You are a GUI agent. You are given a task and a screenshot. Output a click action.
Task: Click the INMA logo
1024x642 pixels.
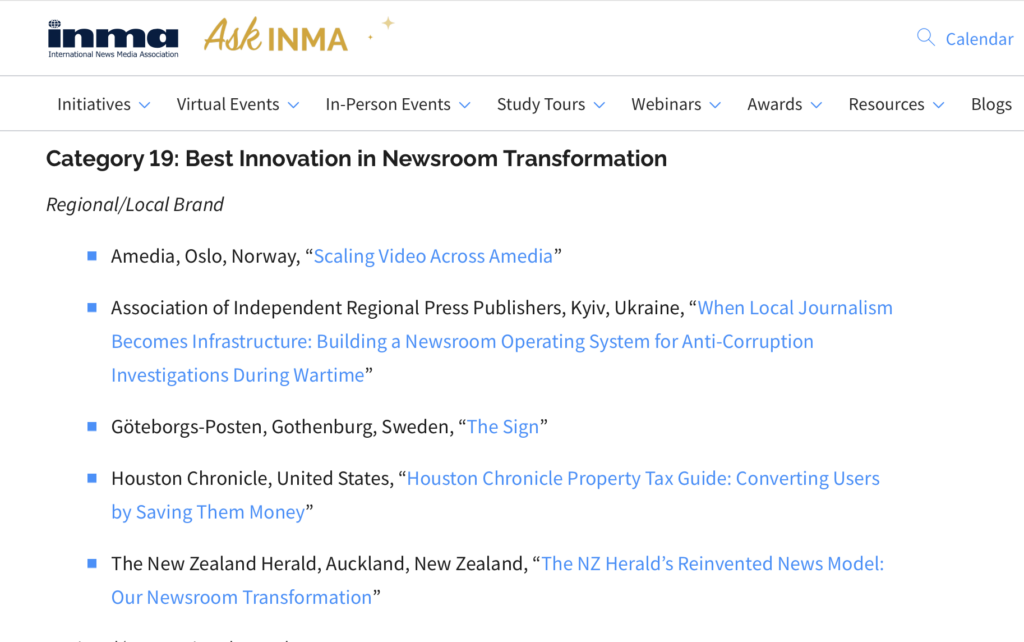pos(112,38)
